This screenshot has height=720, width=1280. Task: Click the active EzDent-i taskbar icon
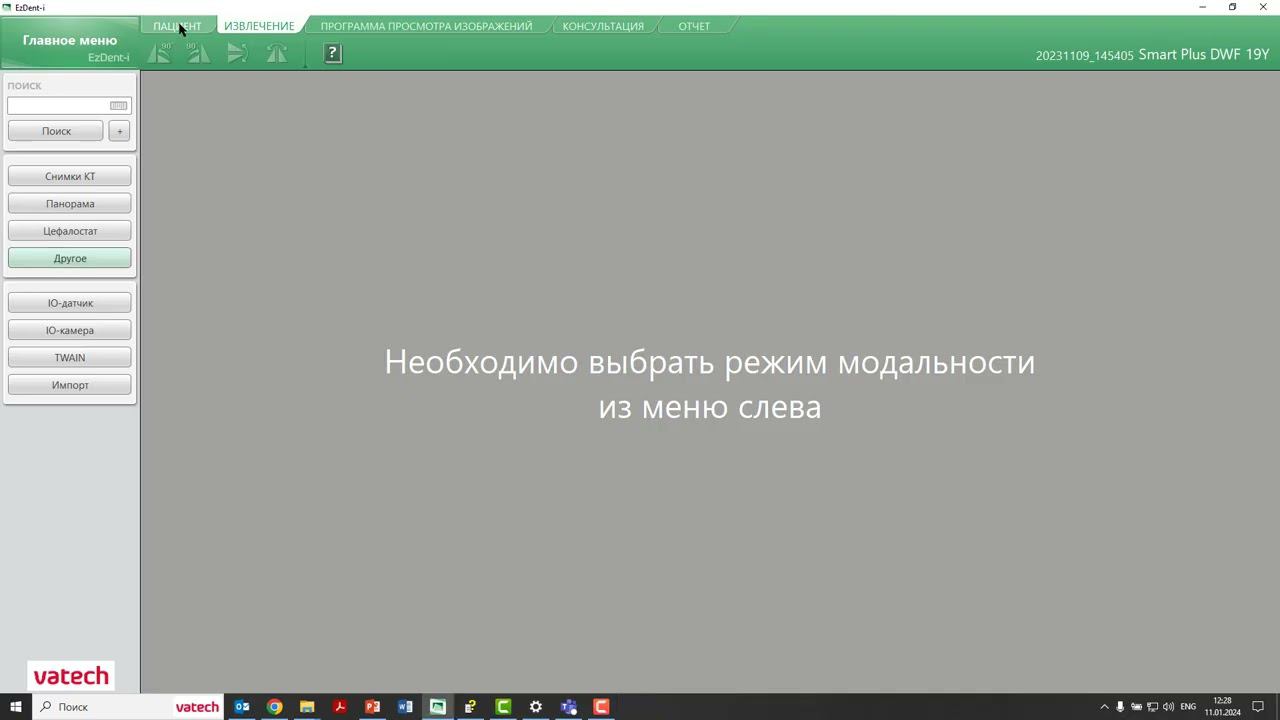pos(438,707)
